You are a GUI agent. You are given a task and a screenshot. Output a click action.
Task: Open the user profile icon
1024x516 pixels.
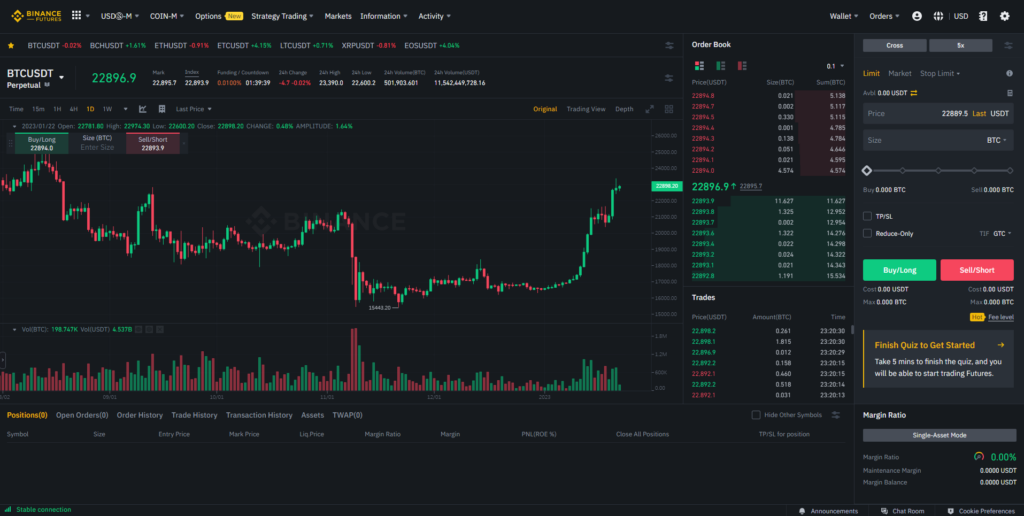[917, 16]
